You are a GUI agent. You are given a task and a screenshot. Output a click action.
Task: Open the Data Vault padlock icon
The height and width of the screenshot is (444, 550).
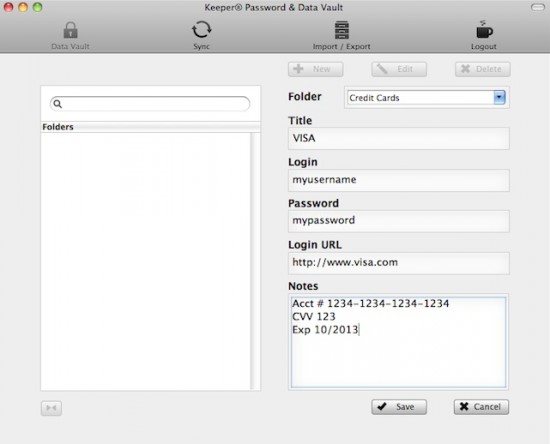(x=71, y=30)
